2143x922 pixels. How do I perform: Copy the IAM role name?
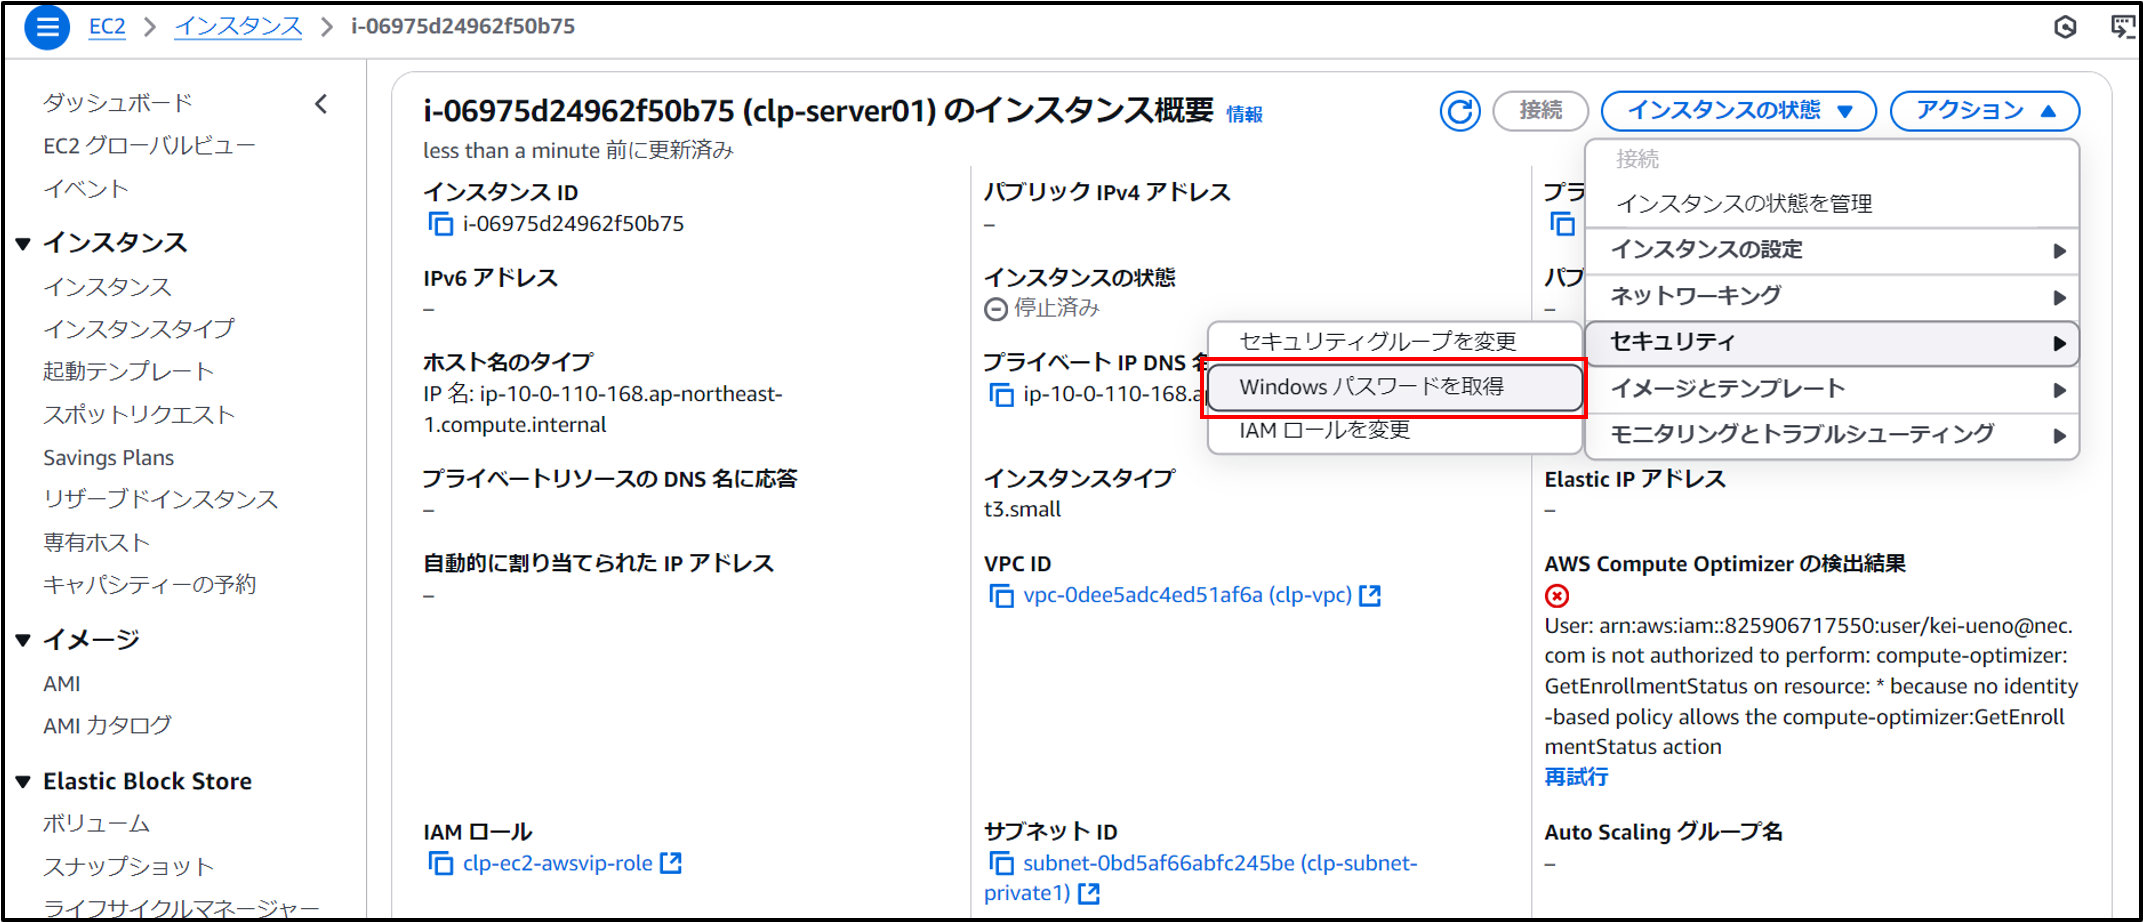[440, 863]
